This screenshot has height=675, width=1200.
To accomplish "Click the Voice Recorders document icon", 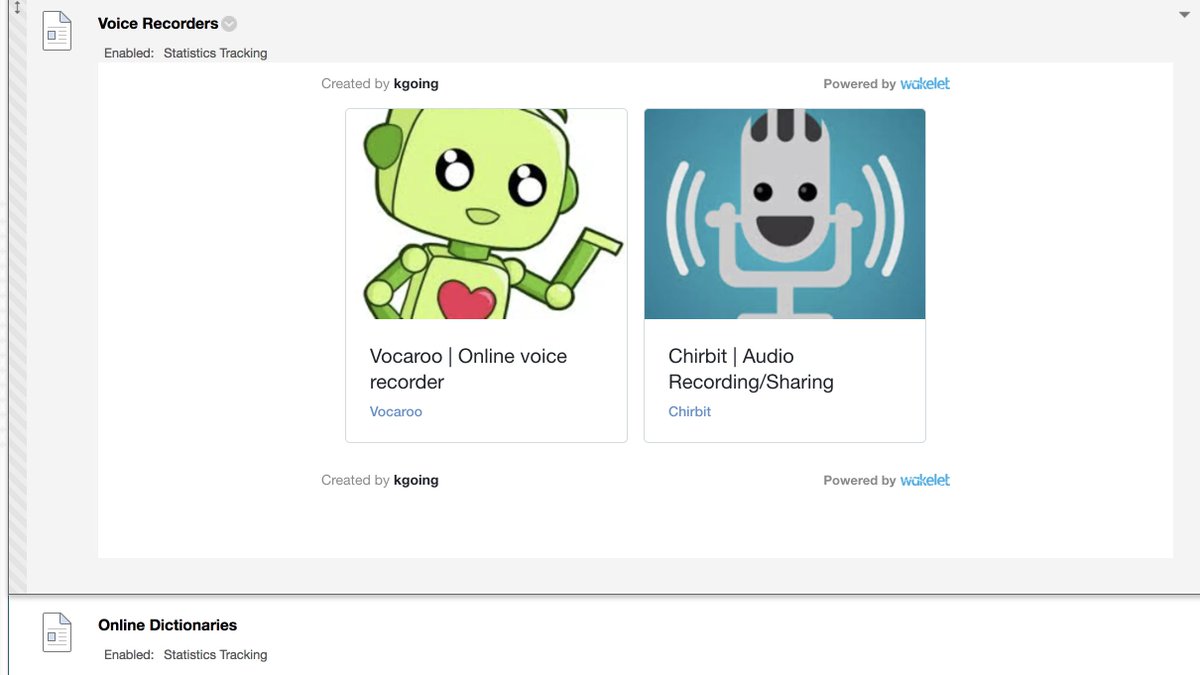I will point(57,31).
